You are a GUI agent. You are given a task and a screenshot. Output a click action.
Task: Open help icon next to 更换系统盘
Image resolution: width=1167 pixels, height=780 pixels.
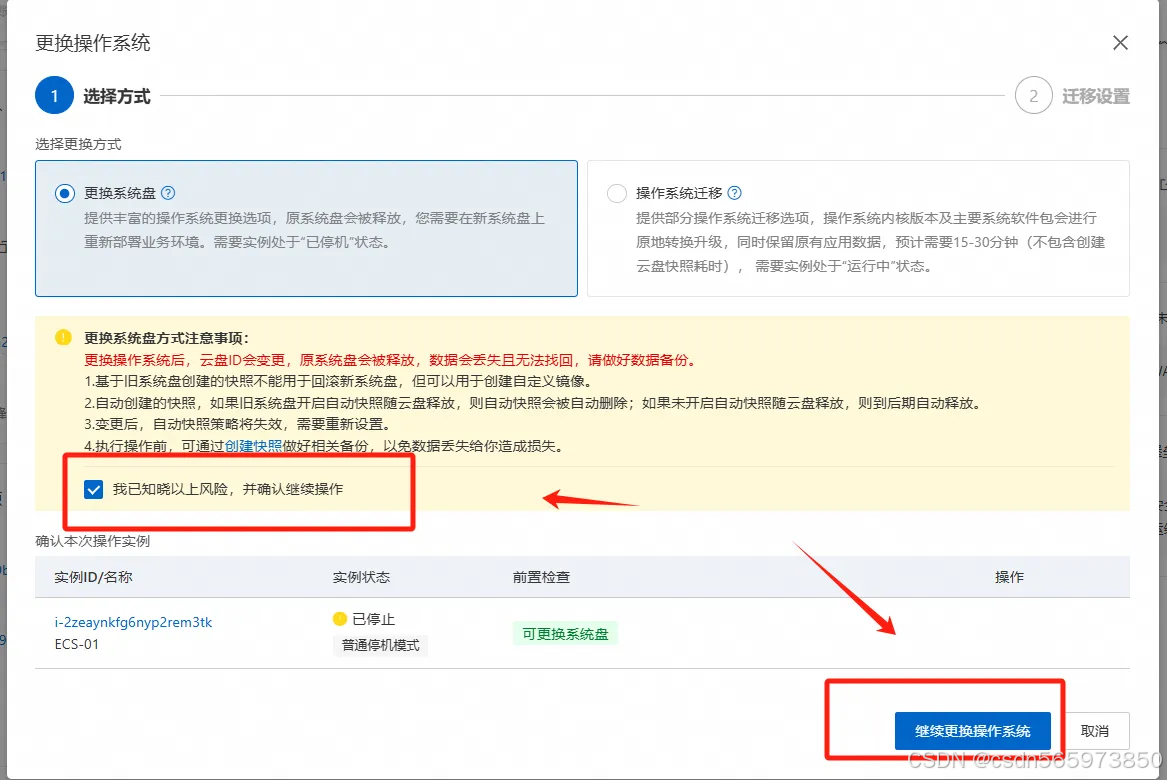coord(168,193)
